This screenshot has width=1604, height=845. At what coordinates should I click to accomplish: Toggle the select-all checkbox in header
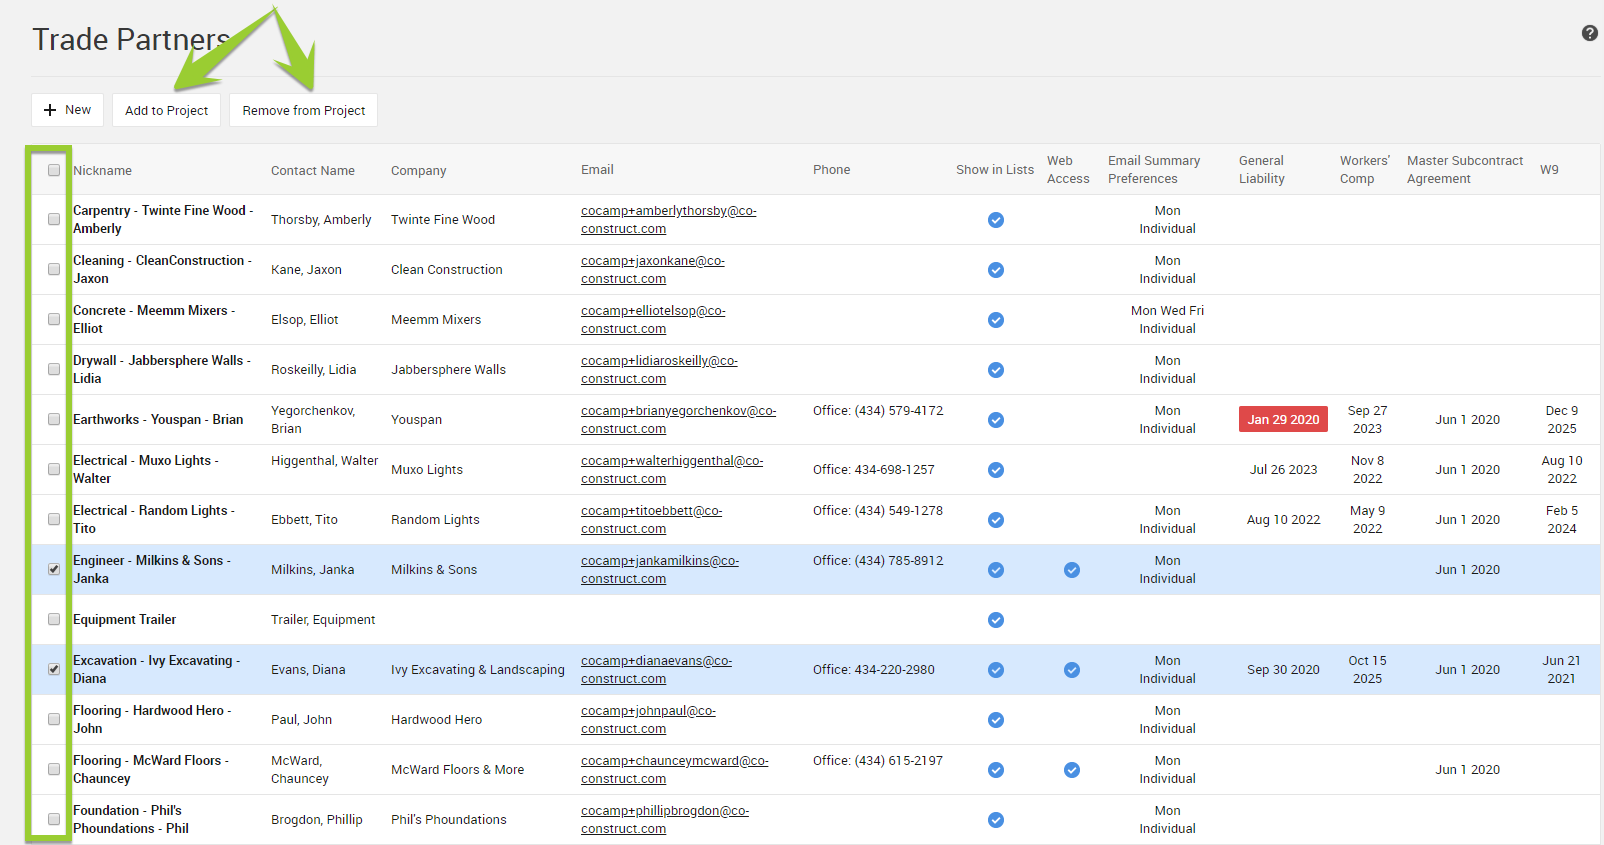point(54,170)
